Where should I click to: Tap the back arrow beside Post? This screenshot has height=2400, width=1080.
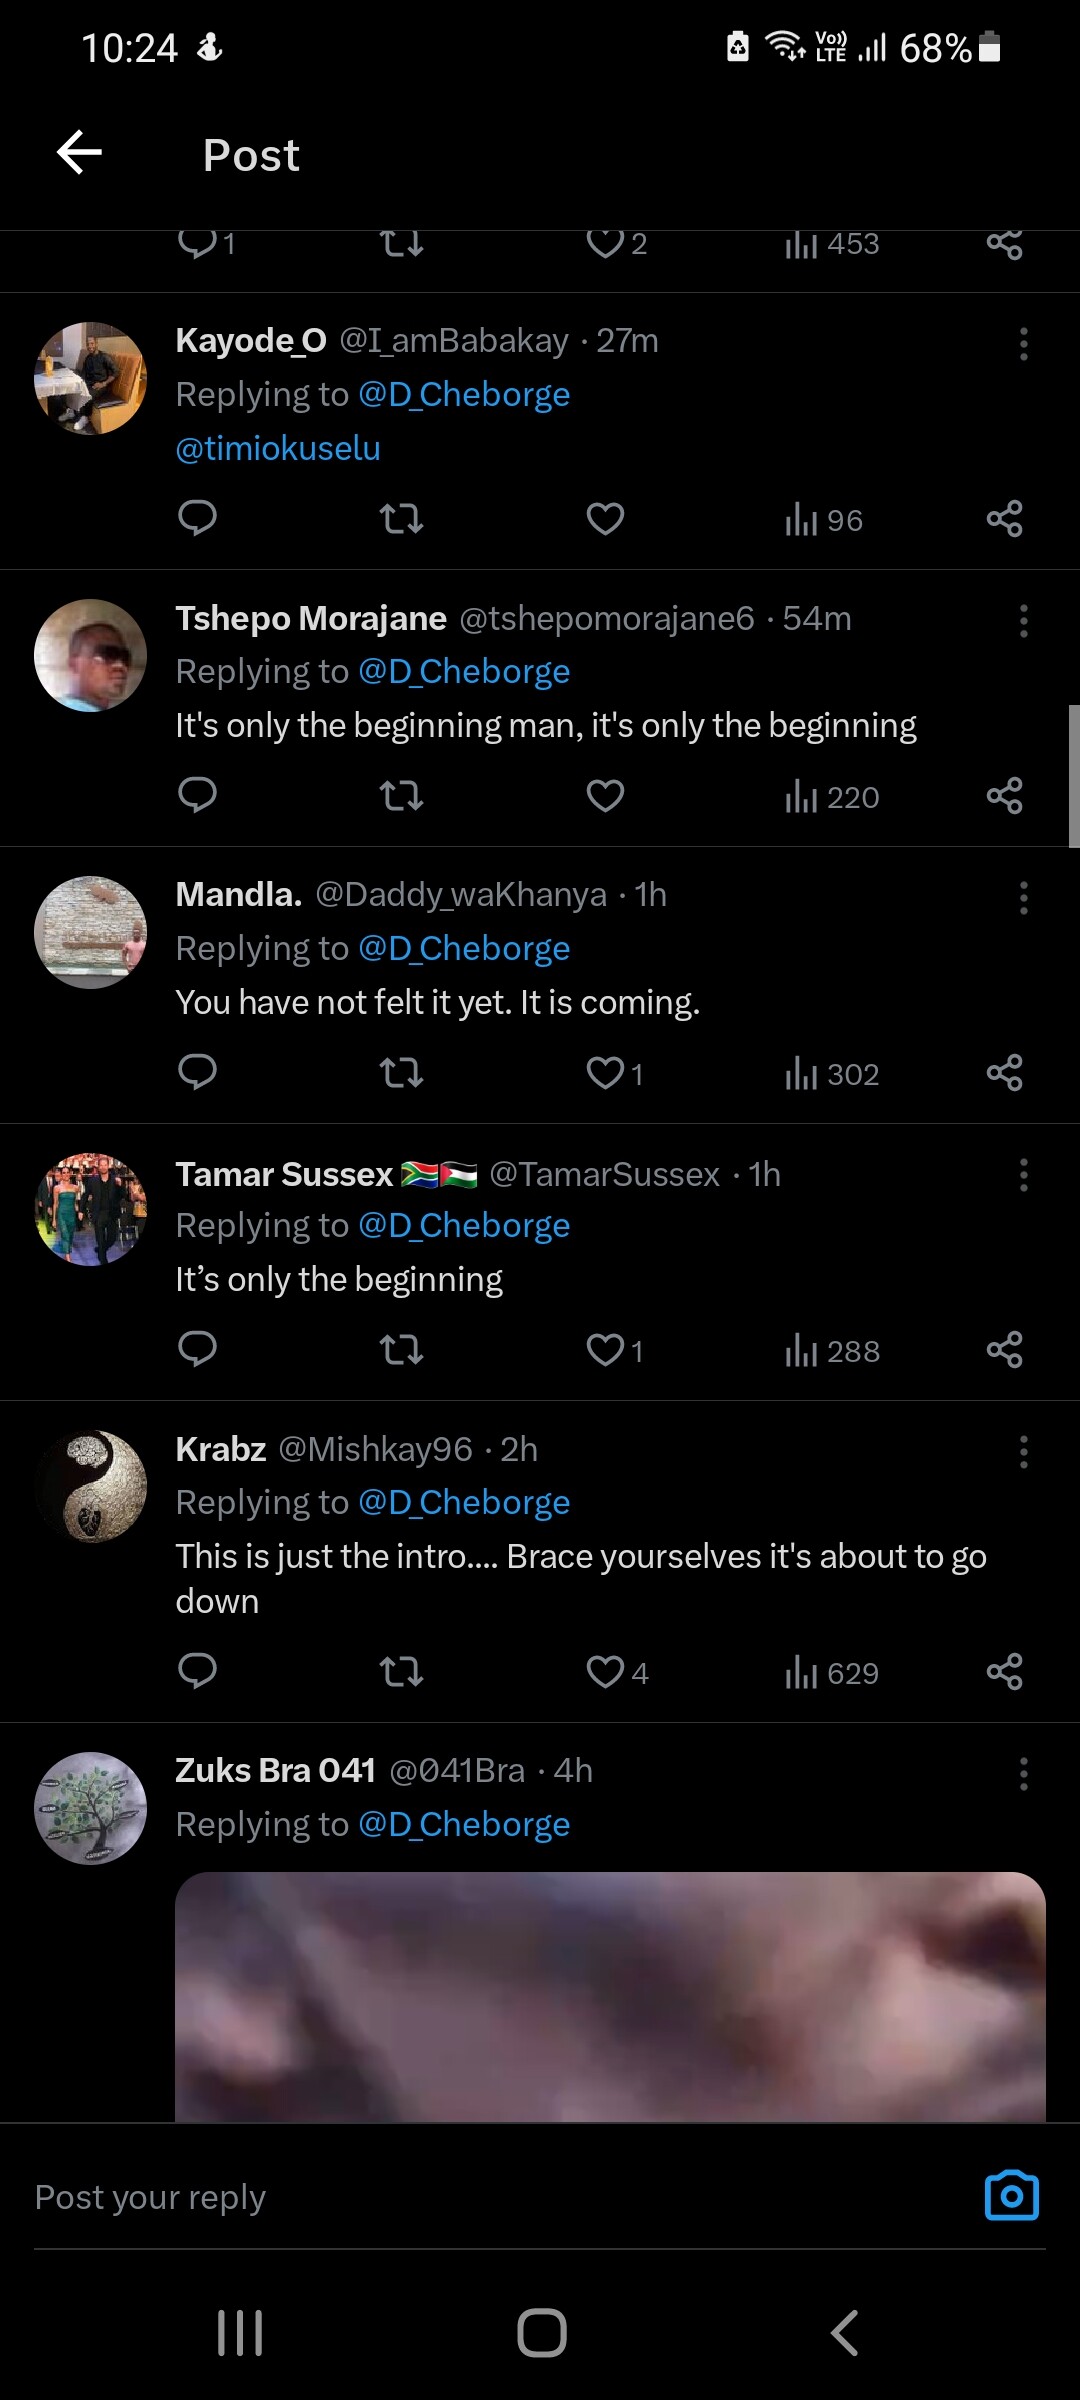click(x=80, y=153)
